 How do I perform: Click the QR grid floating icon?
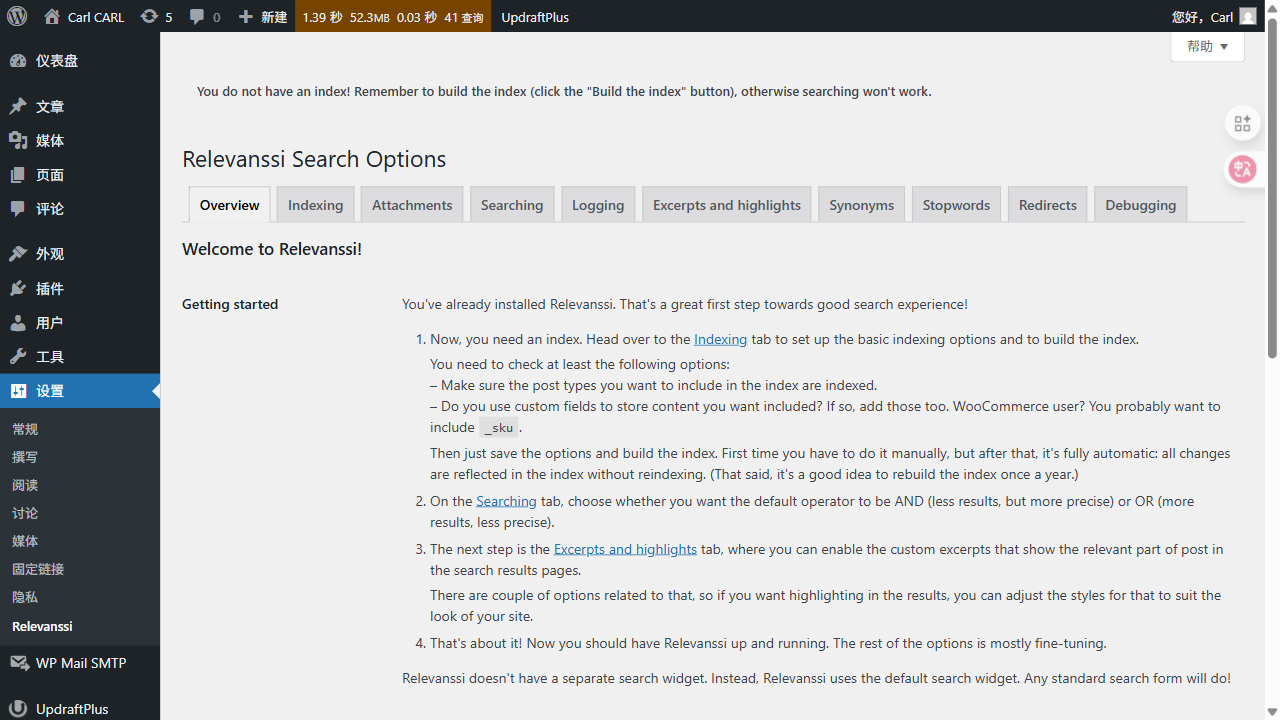(1242, 123)
